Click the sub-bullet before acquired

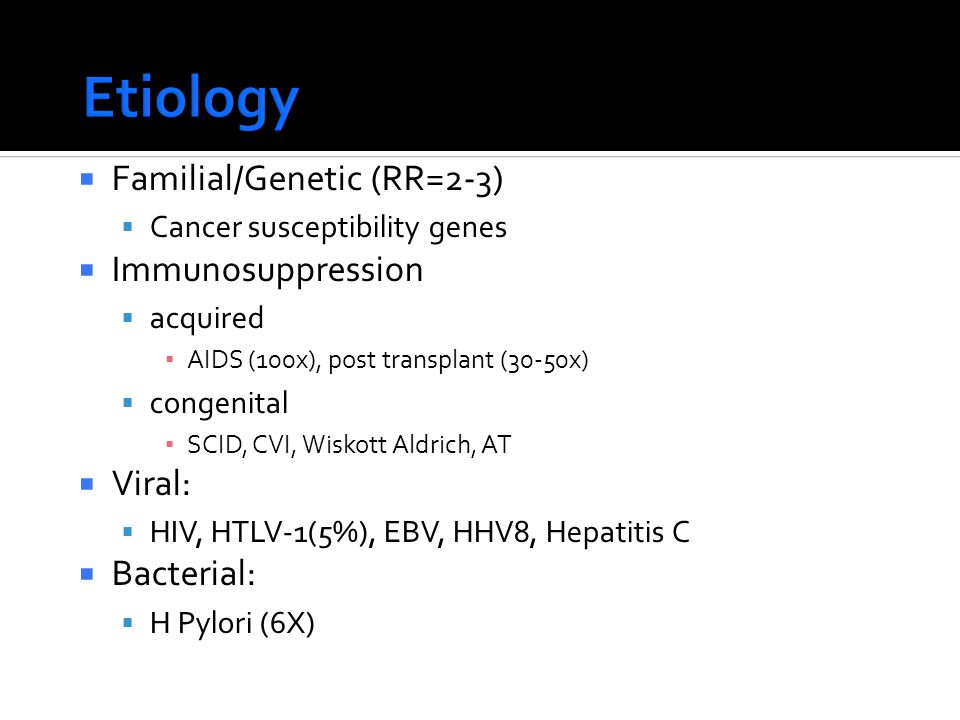click(127, 318)
